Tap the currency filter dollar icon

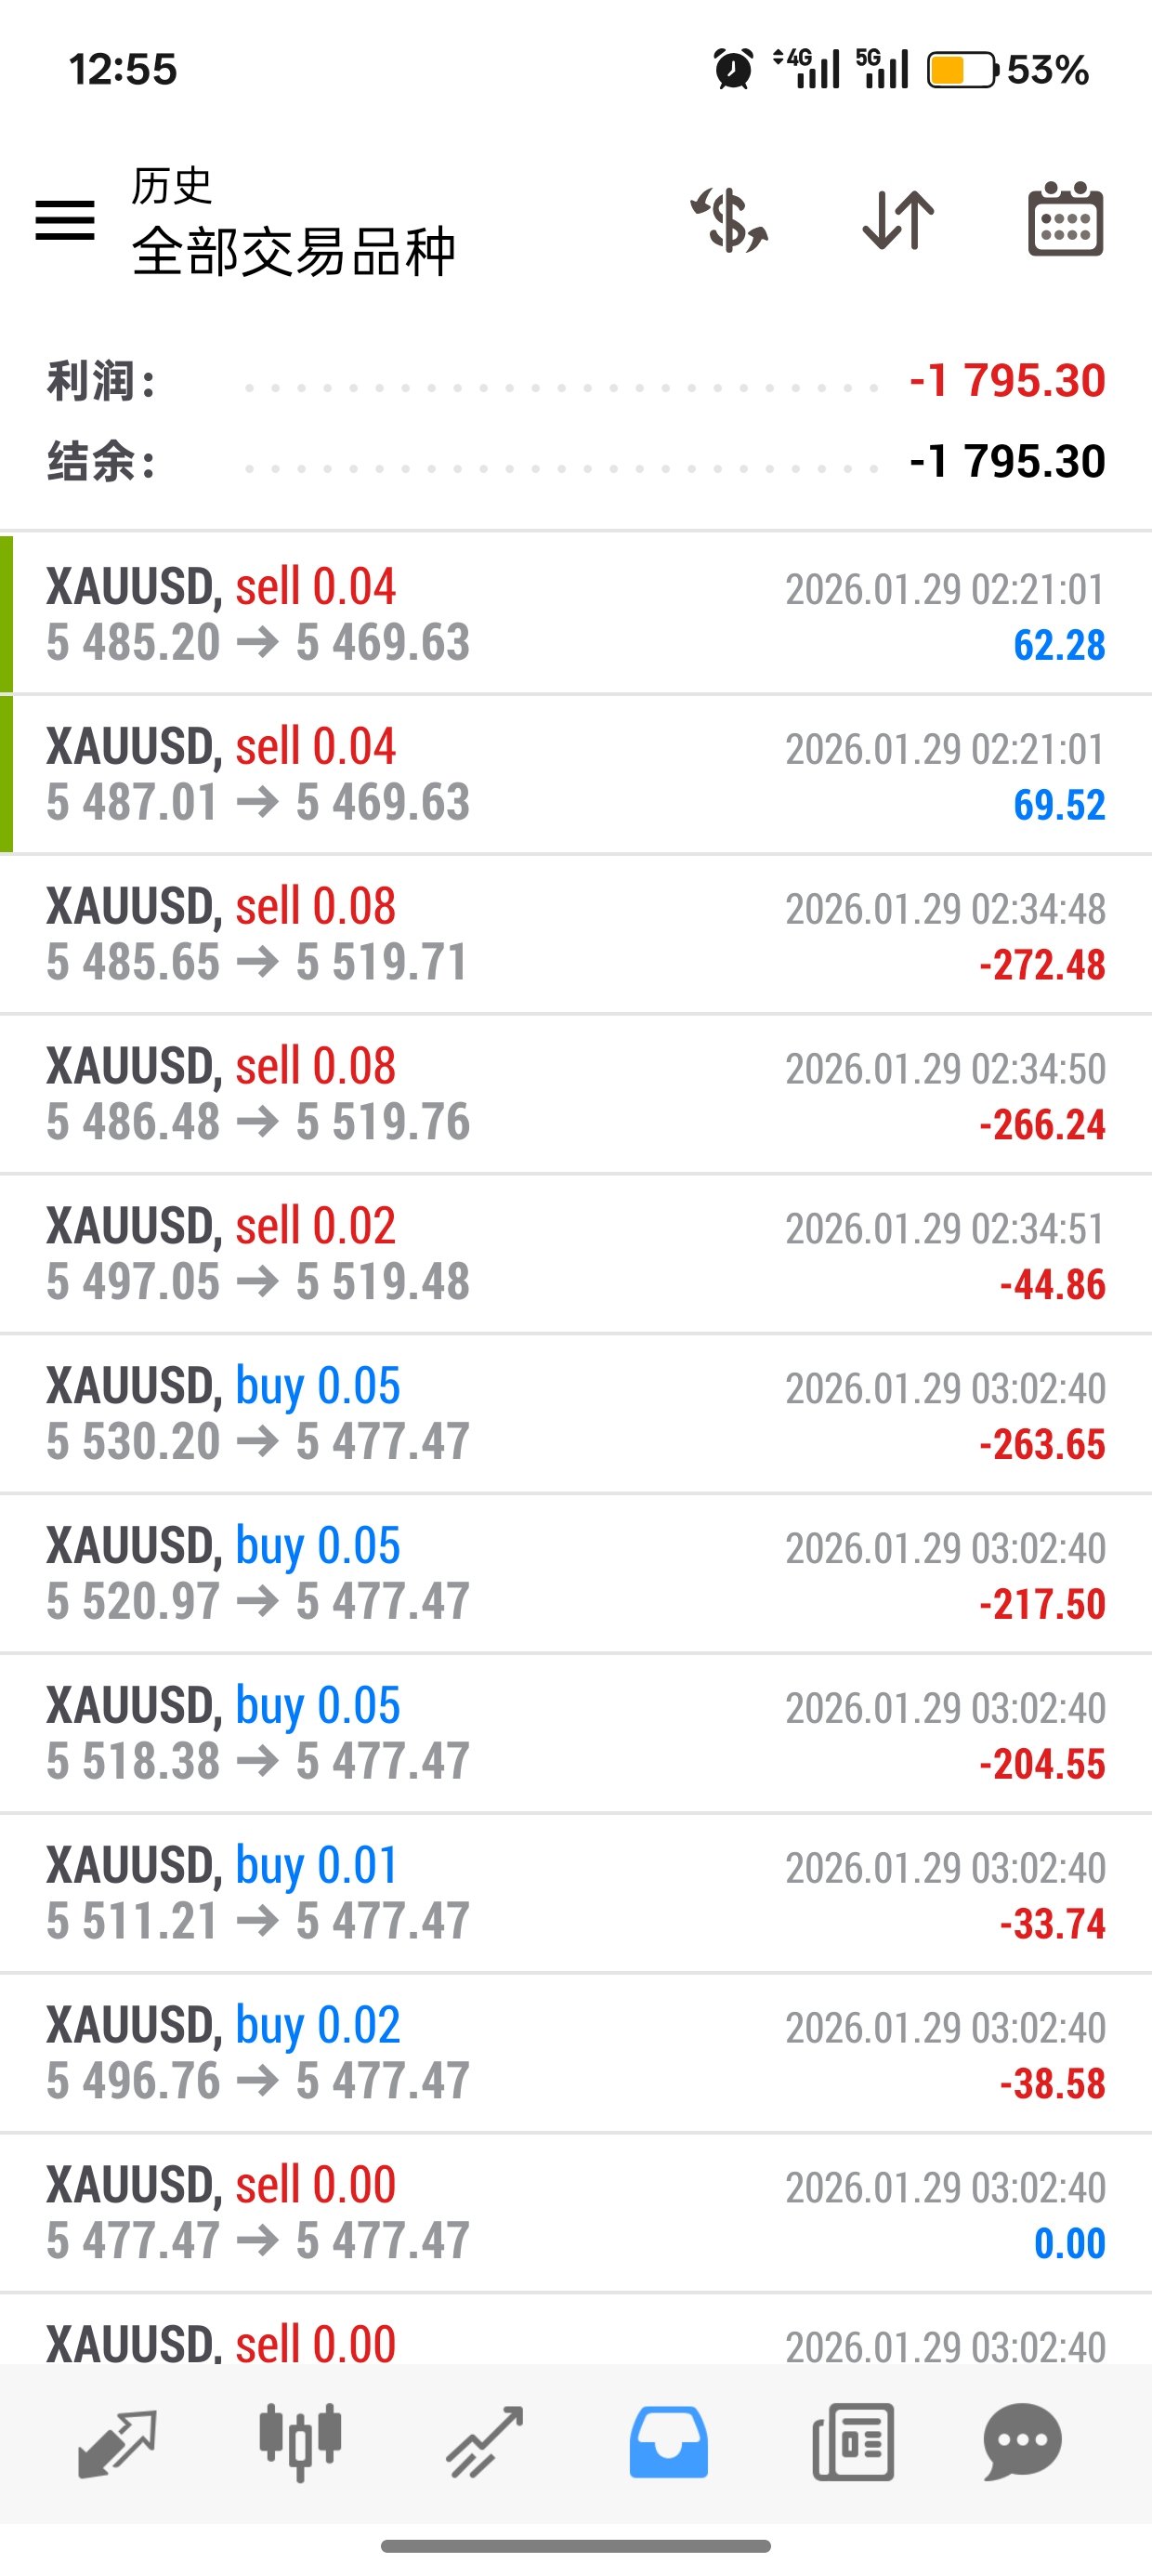(730, 220)
